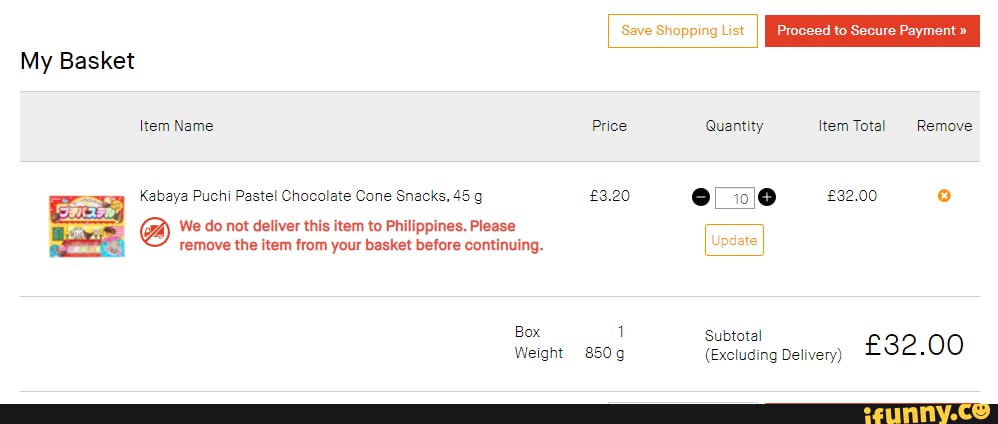Click the Save Shopping List button

(x=682, y=31)
